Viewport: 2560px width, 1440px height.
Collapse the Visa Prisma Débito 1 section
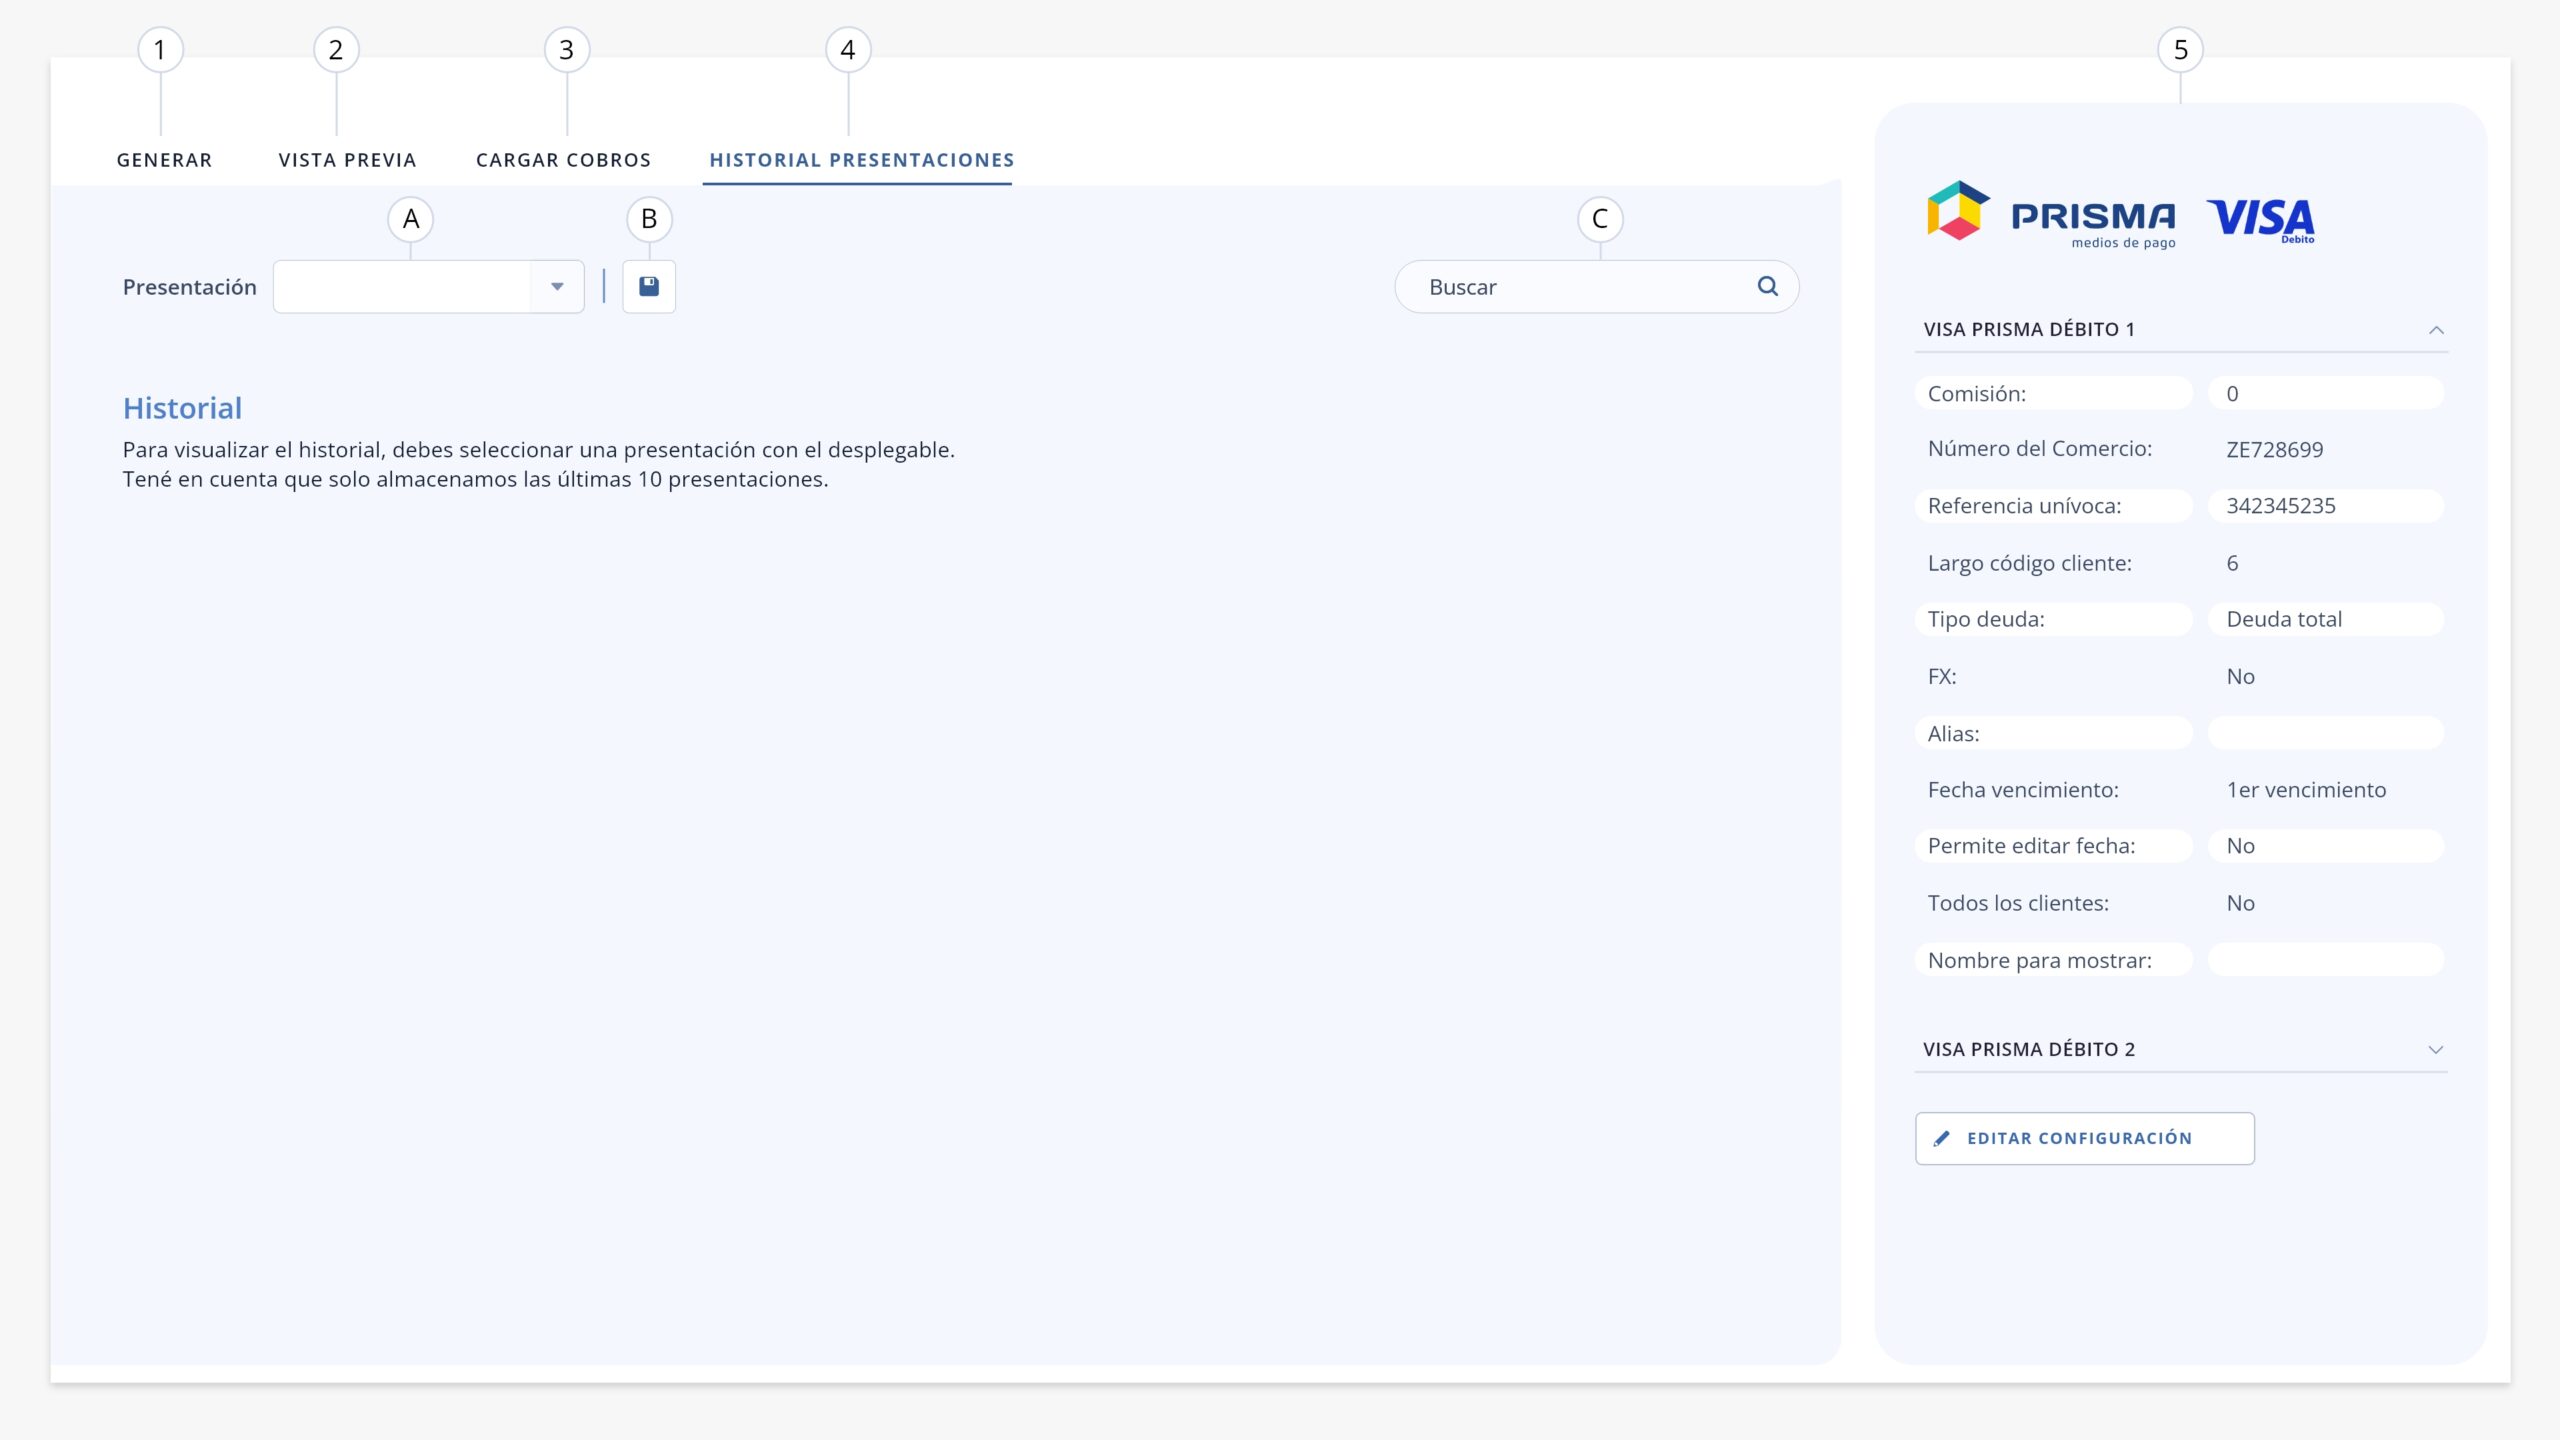[2436, 330]
